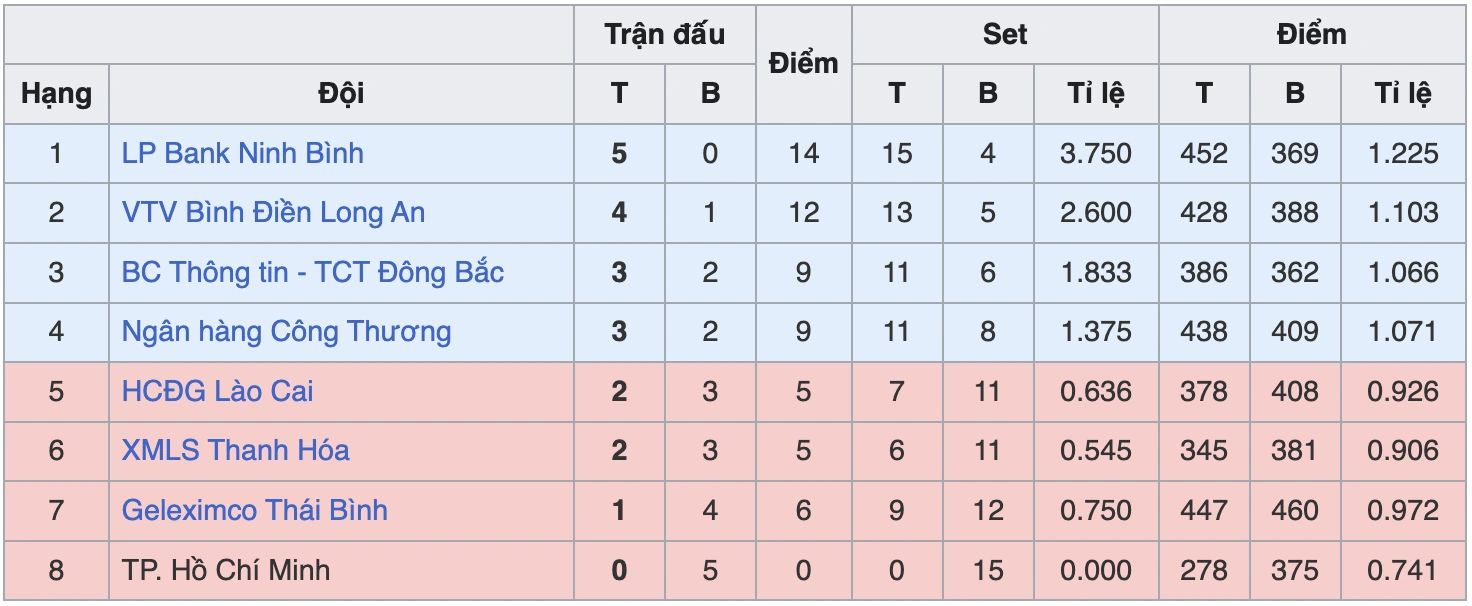Click the Set Tỉ lệ column header
Viewport: 1472px width, 606px height.
1096,94
